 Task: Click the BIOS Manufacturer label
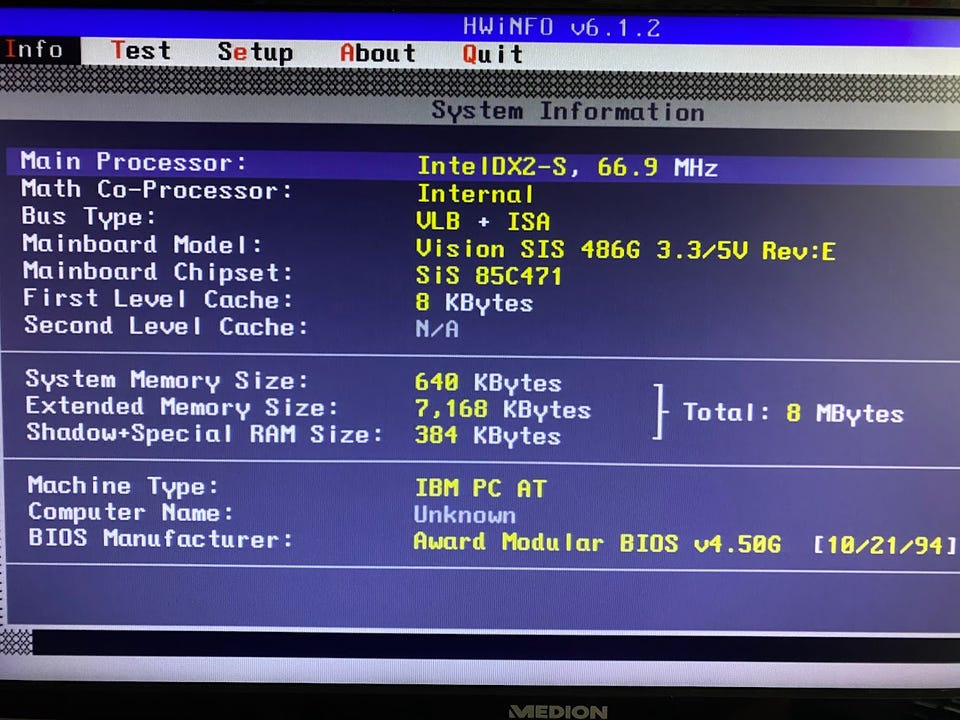pos(161,539)
